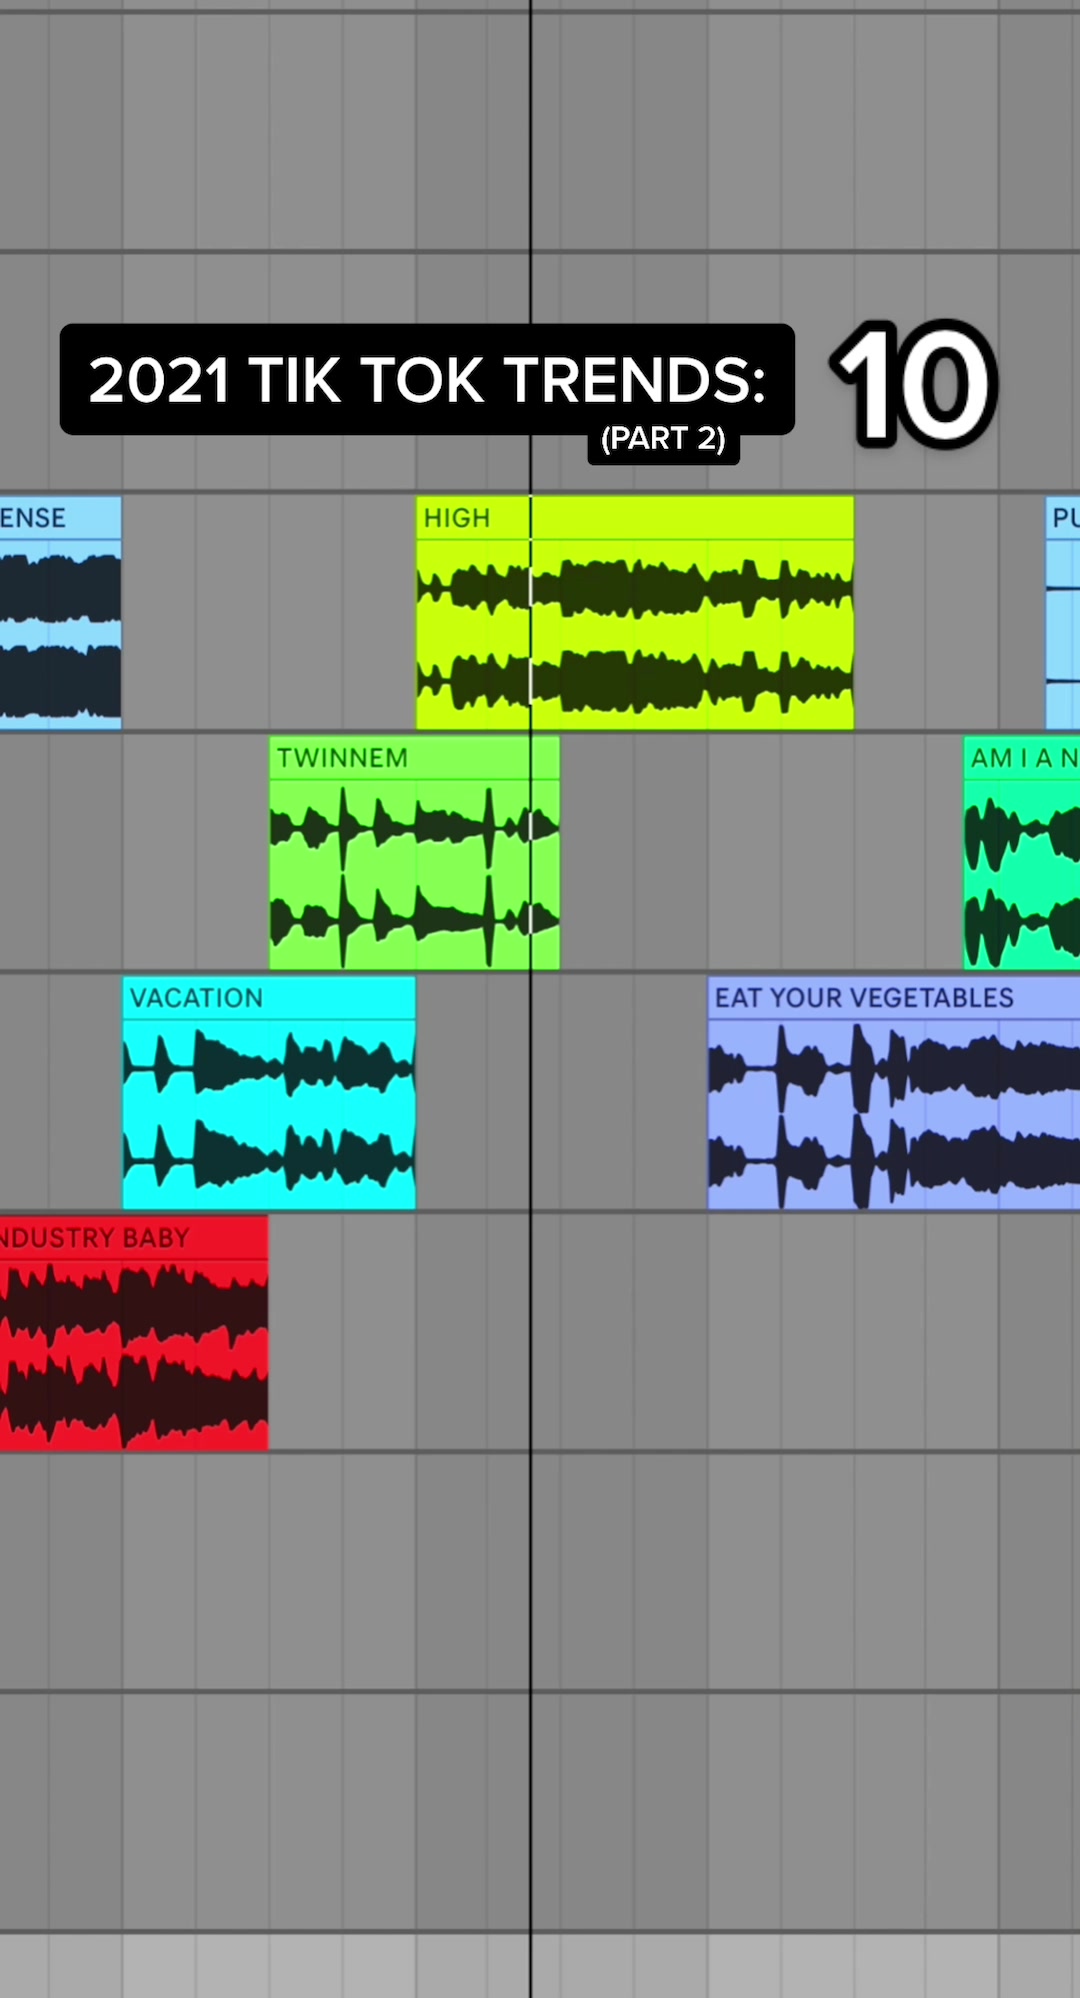Viewport: 1080px width, 1998px height.
Task: Select the EAT YOUR VEGETABLES clip
Action: [894, 1093]
